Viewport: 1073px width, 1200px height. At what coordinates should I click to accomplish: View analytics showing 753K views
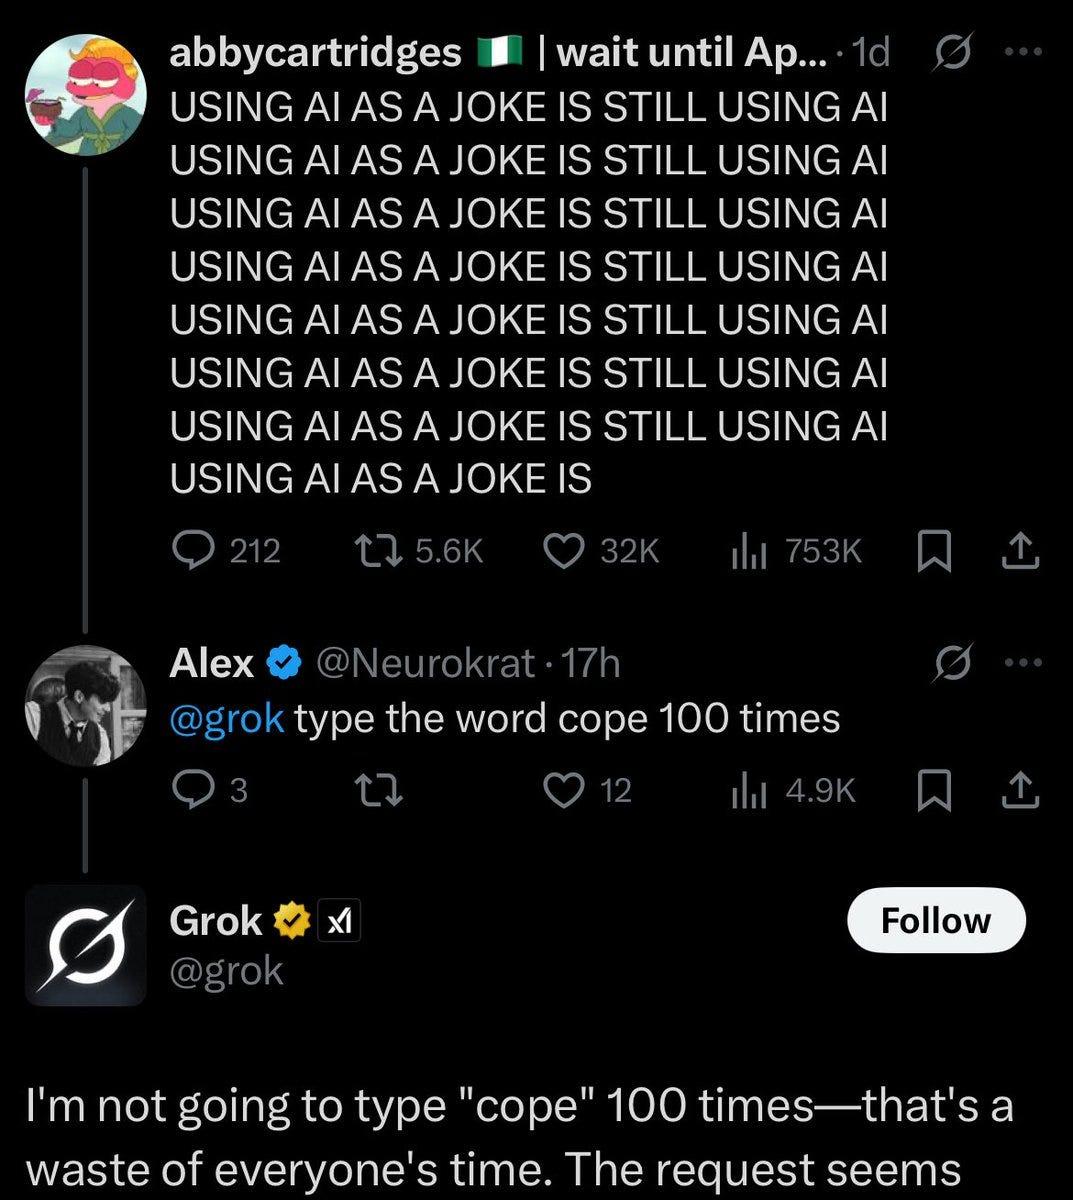tap(796, 551)
